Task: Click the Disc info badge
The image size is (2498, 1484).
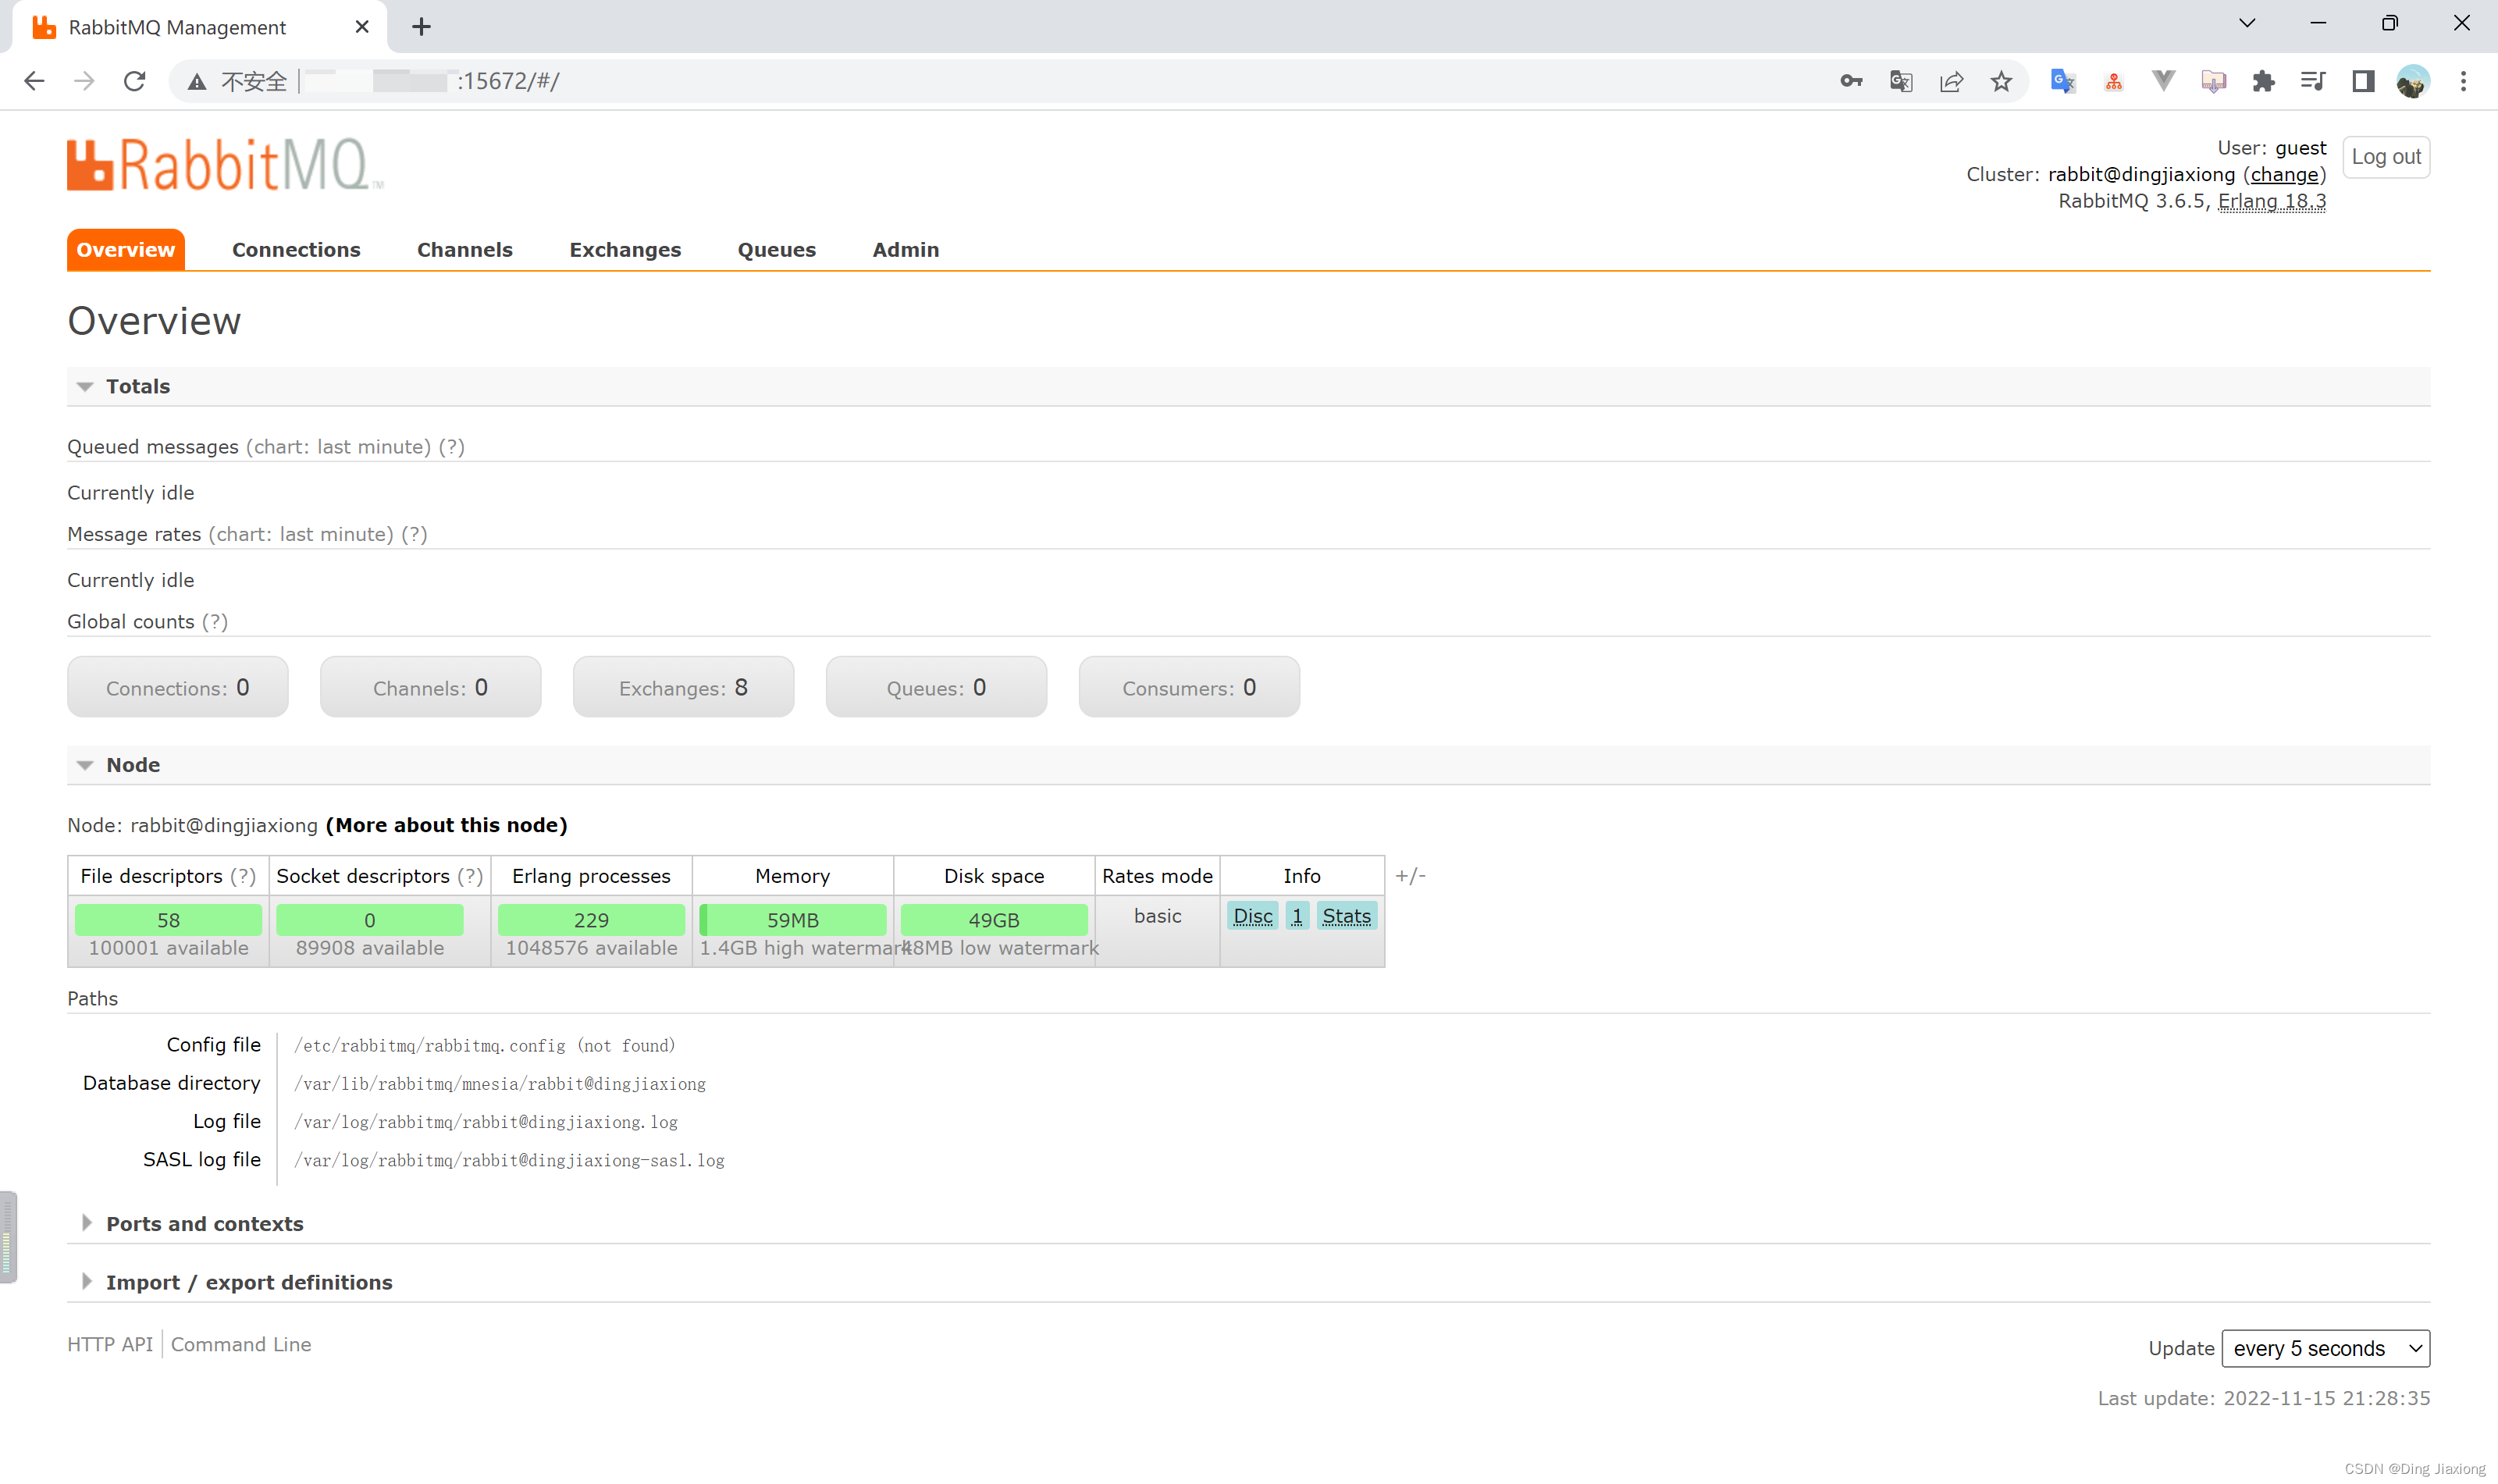Action: 1253,916
